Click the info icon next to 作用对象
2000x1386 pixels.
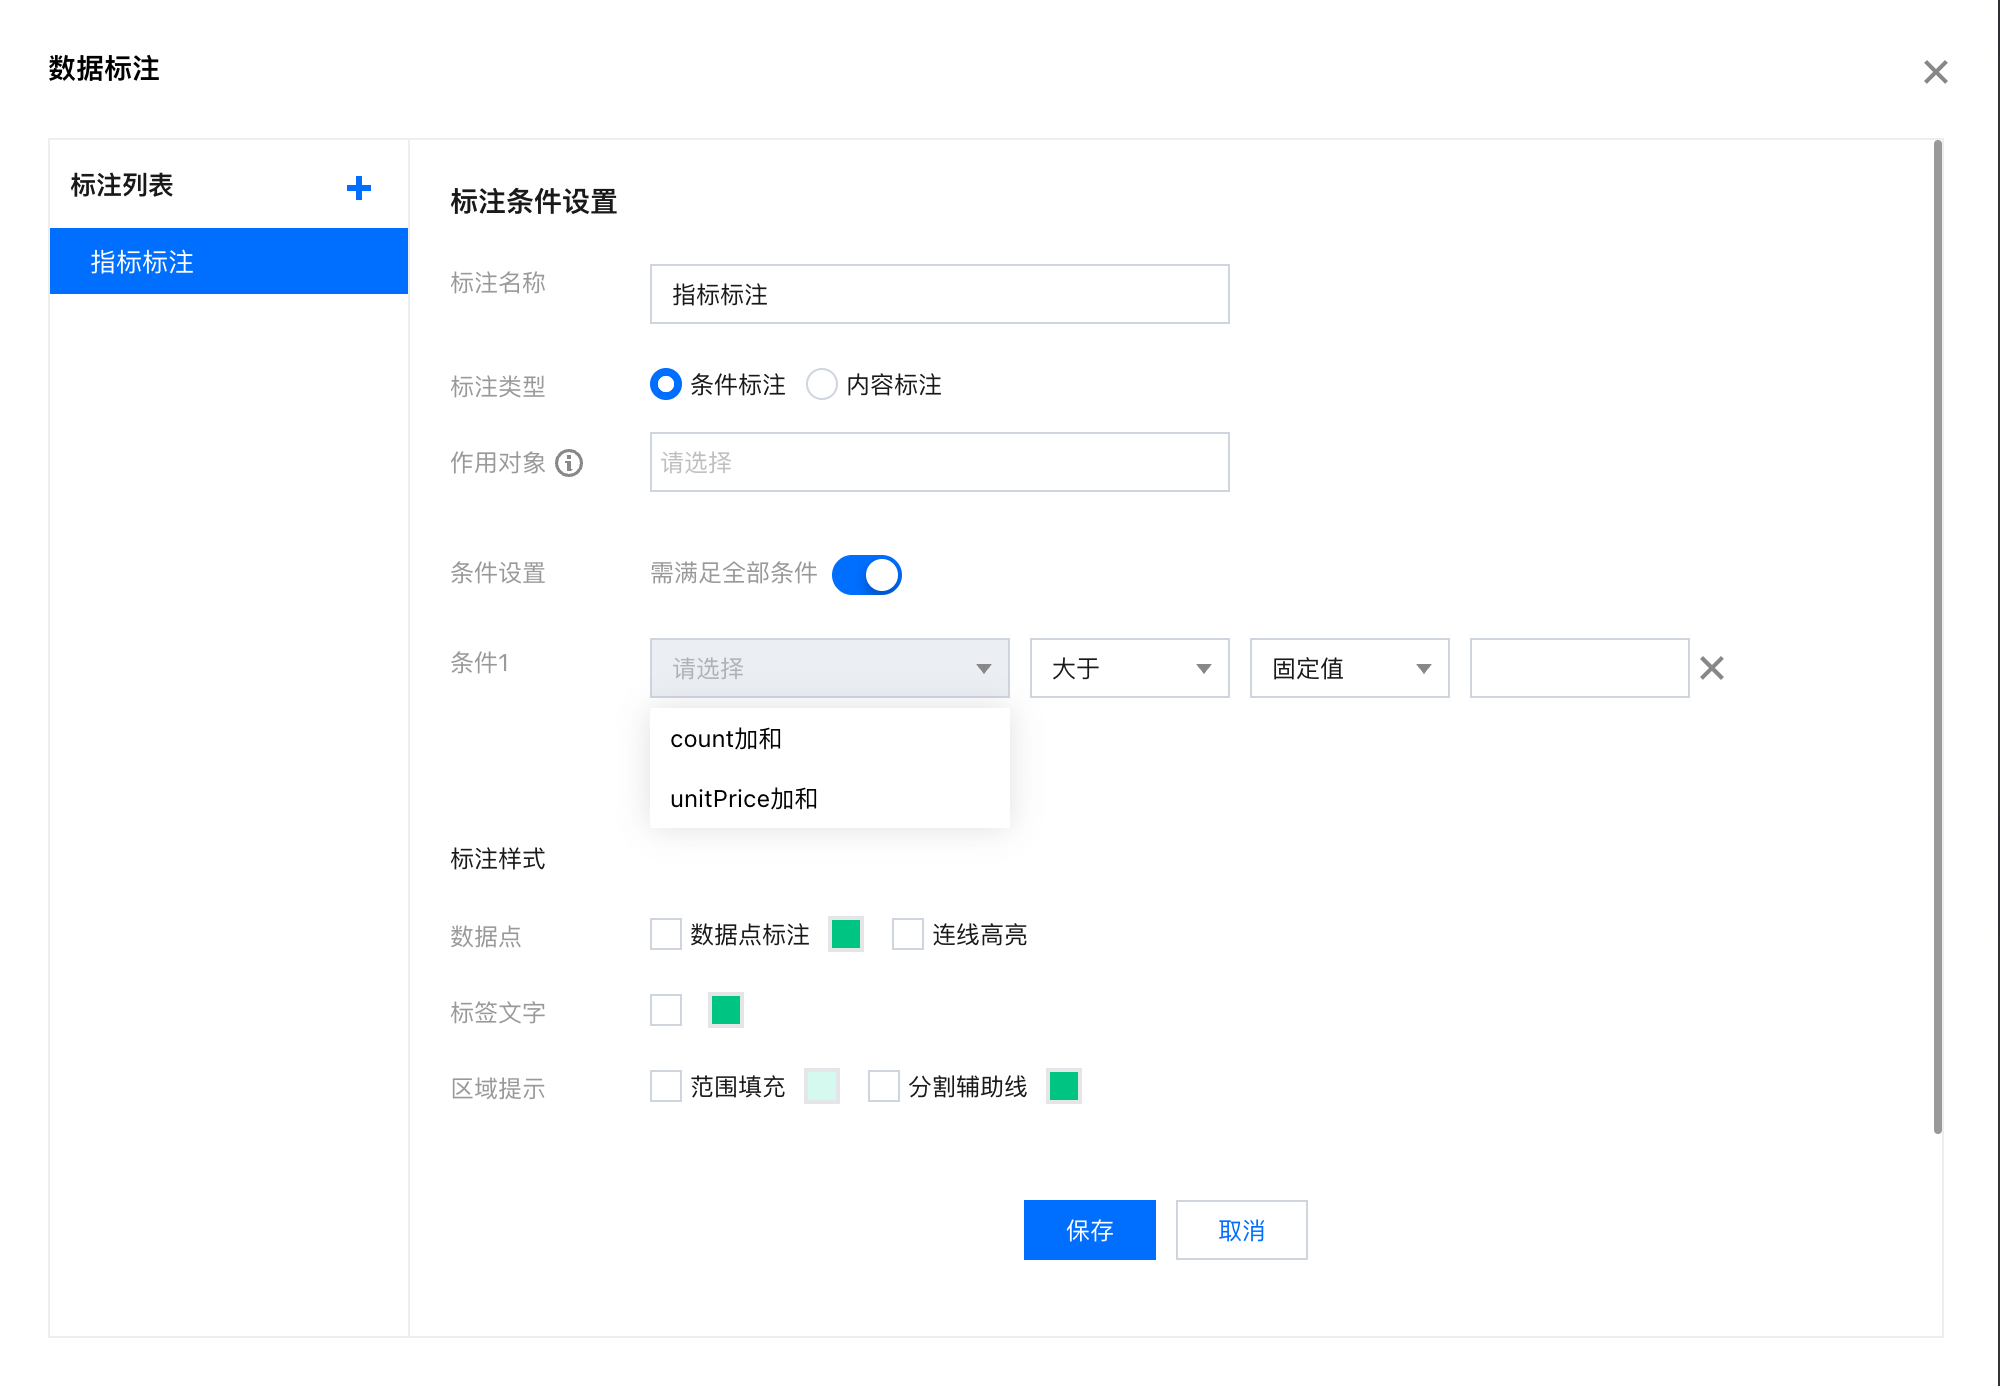570,462
